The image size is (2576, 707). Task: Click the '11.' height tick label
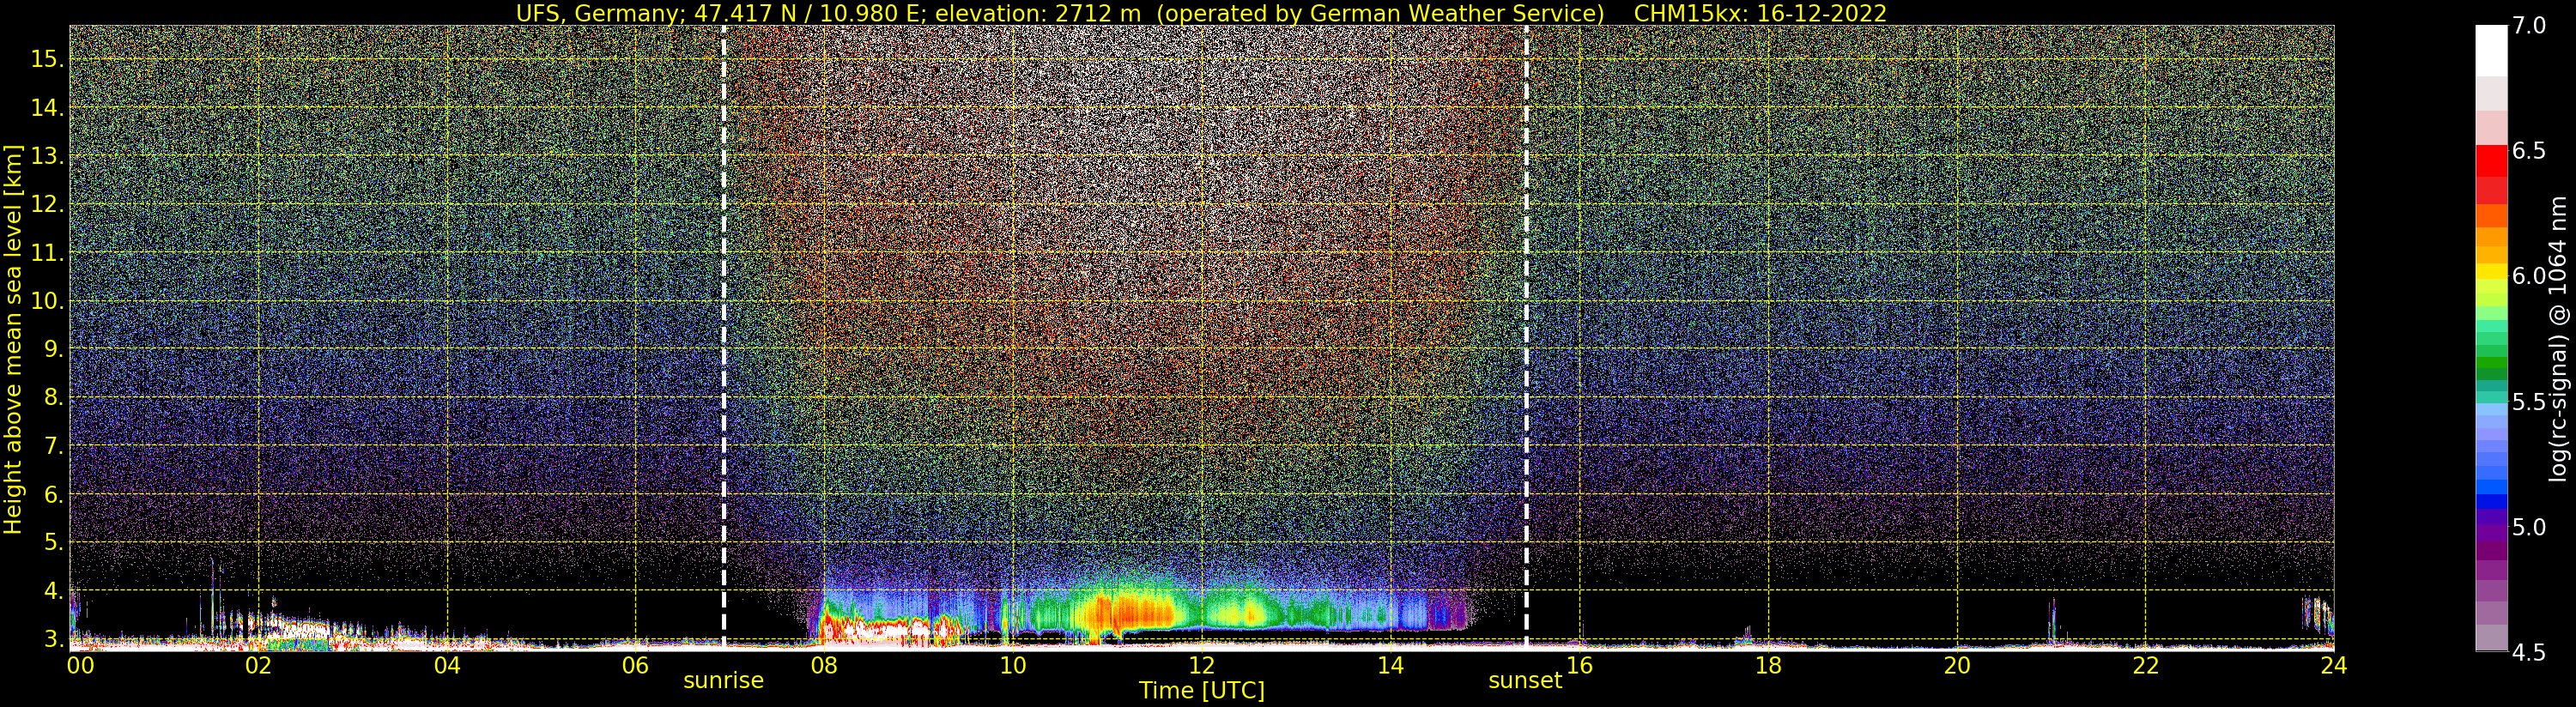pyautogui.click(x=47, y=253)
